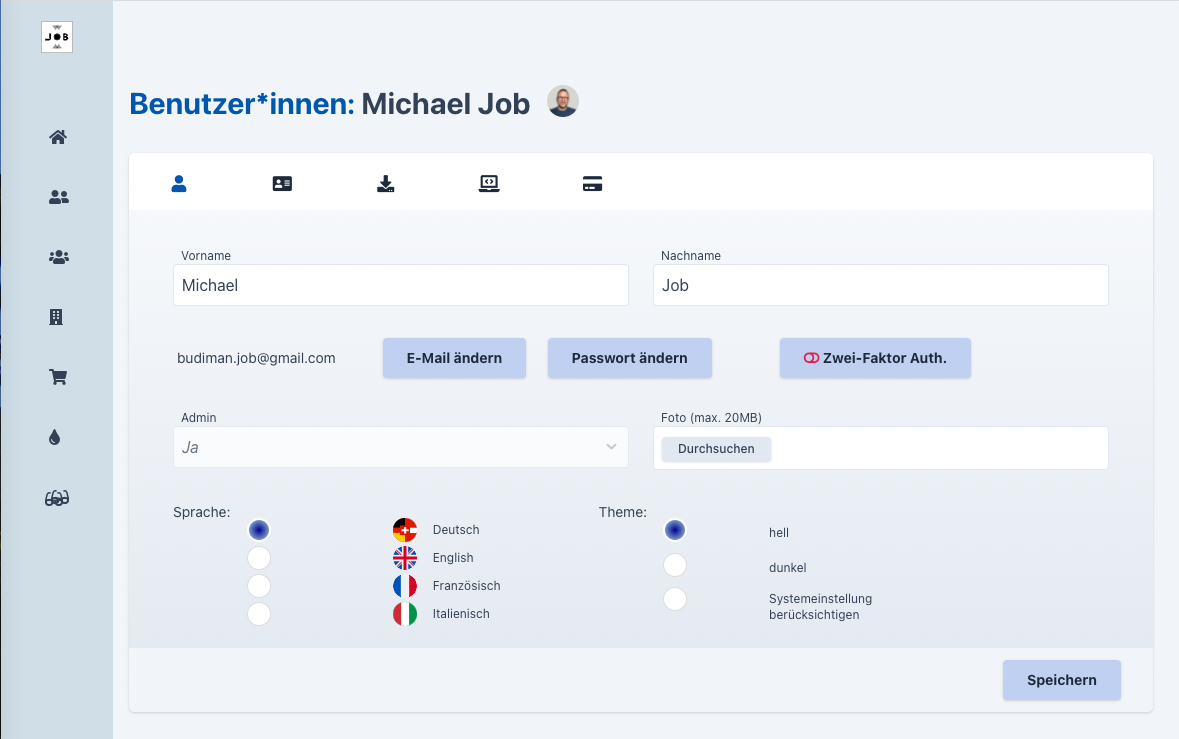Screen dimensions: 1179x739
Task: Select the Deutsch language radio button
Action: (259, 530)
